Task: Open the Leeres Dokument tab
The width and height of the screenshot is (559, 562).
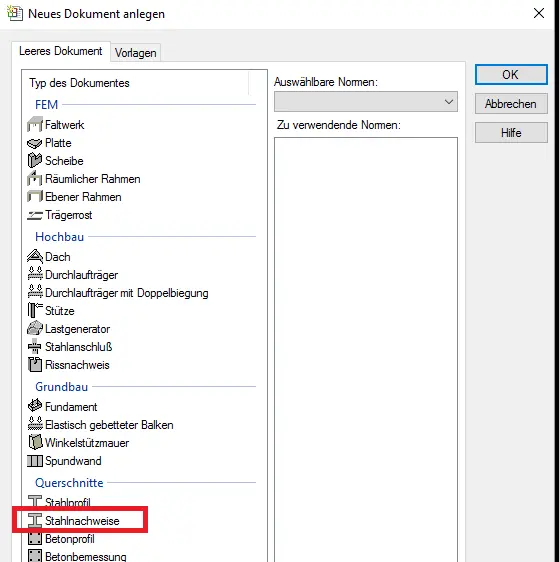Action: (61, 51)
